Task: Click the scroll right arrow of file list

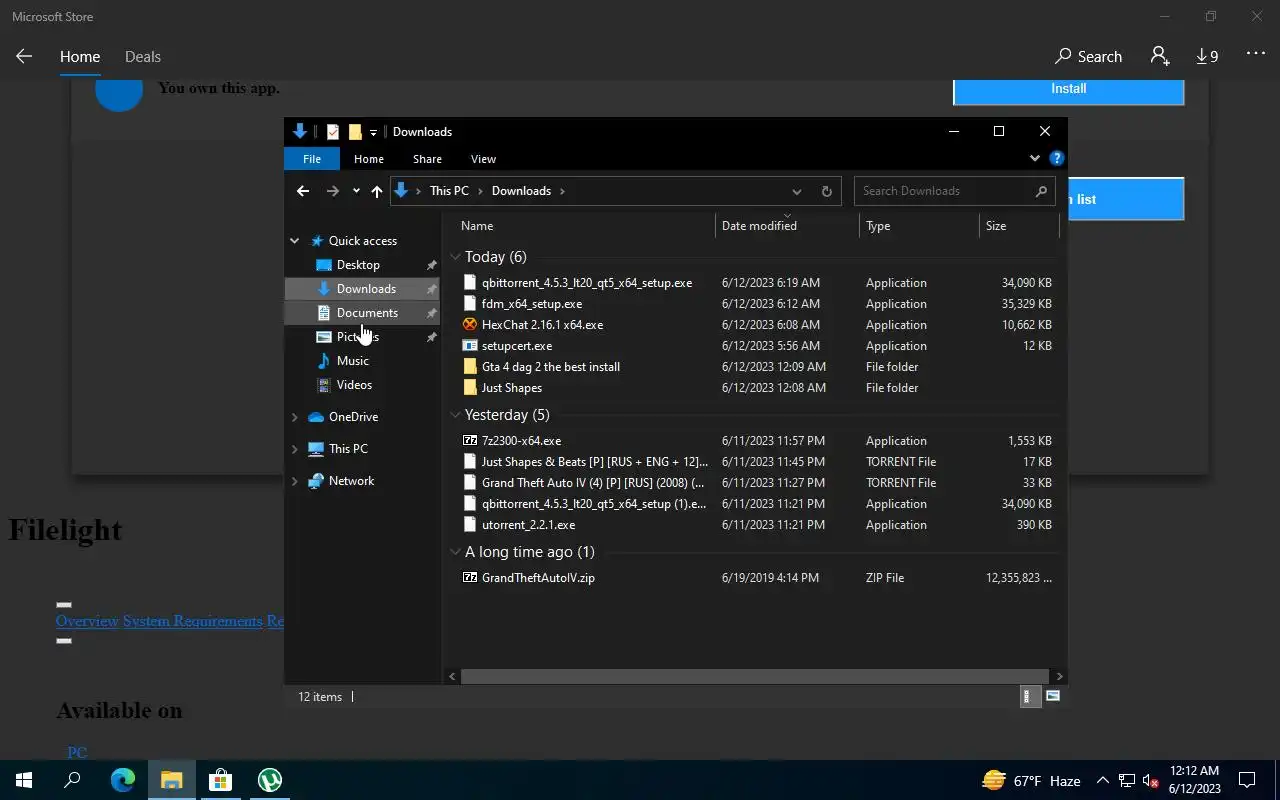Action: point(1060,677)
